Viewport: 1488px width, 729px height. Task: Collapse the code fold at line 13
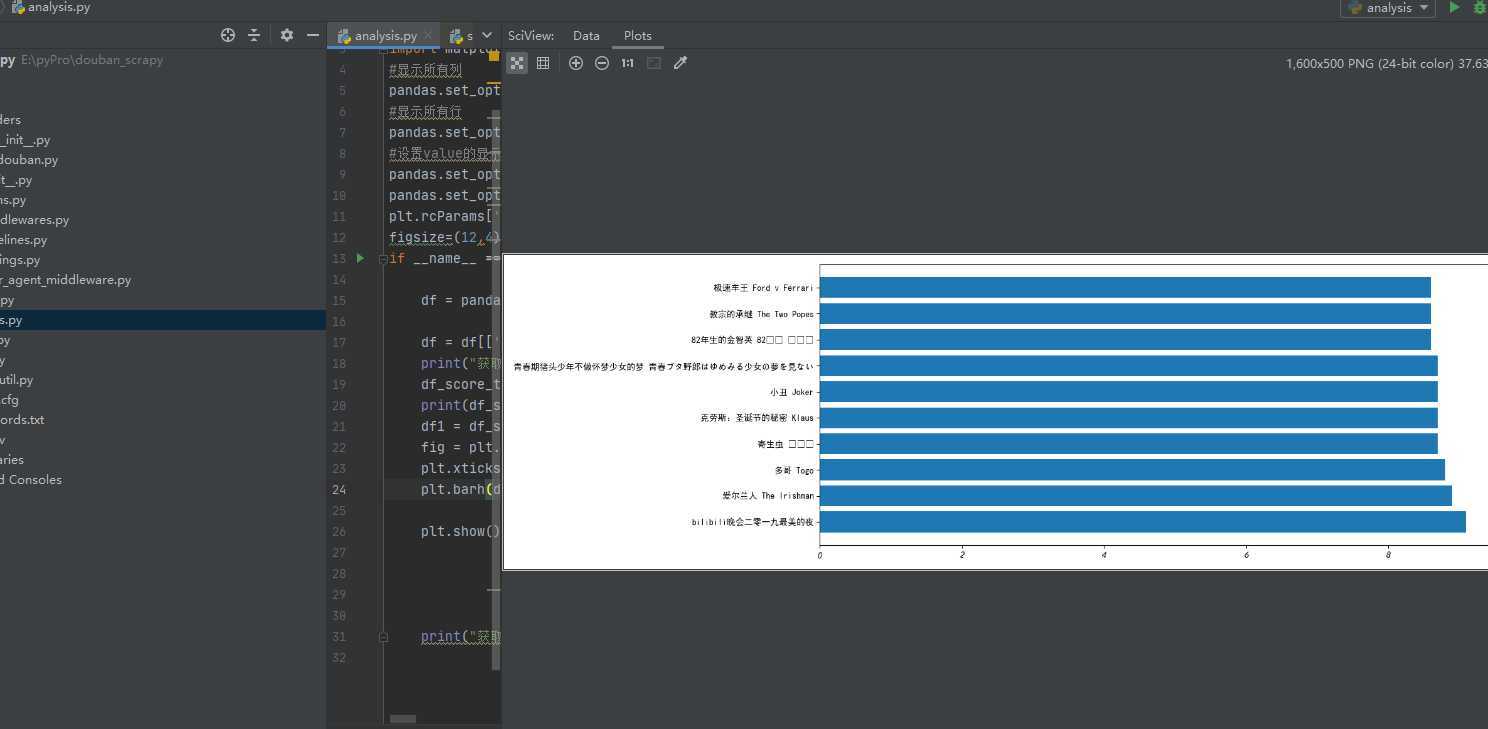tap(383, 258)
